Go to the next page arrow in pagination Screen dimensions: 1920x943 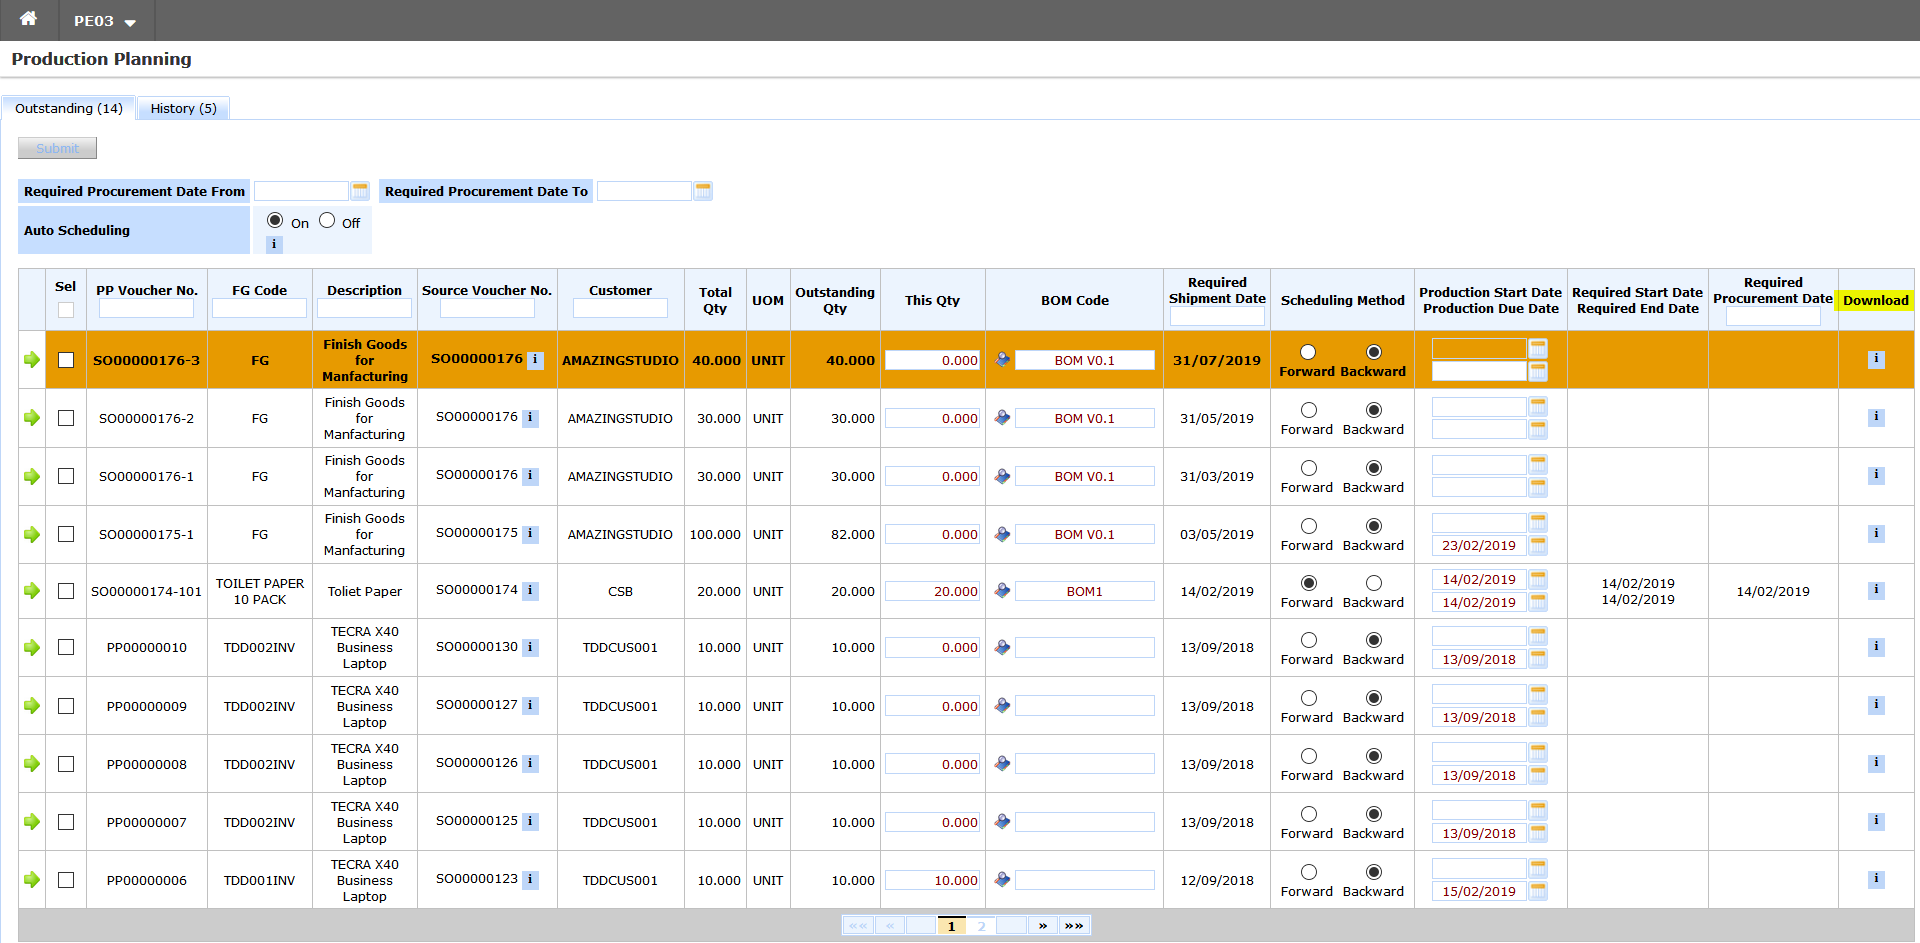1042,926
